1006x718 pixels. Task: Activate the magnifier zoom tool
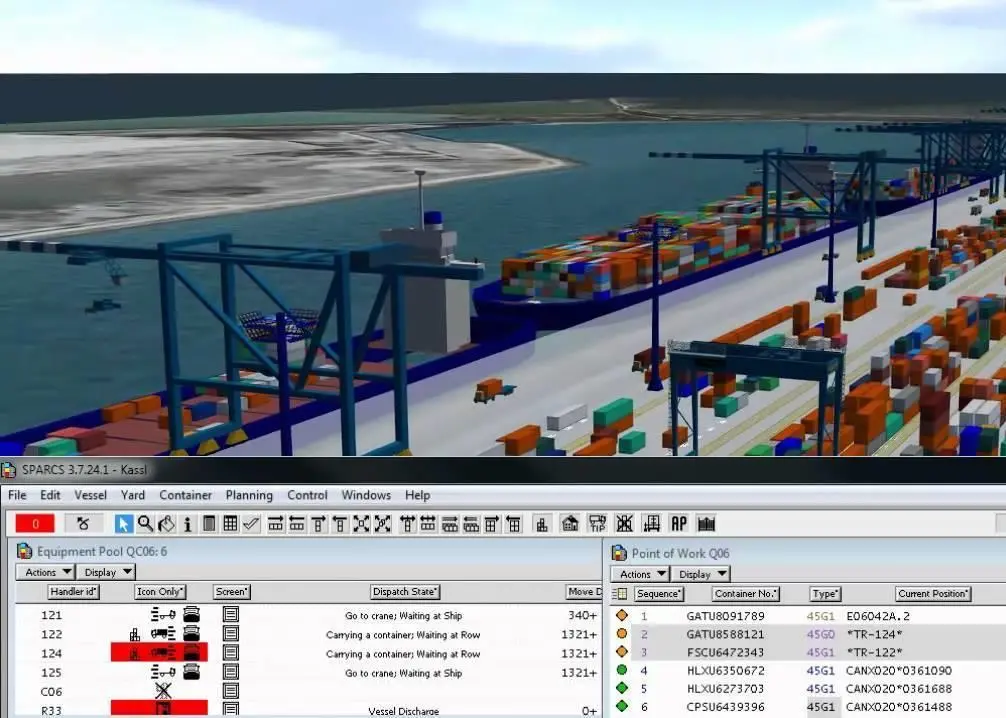(145, 524)
